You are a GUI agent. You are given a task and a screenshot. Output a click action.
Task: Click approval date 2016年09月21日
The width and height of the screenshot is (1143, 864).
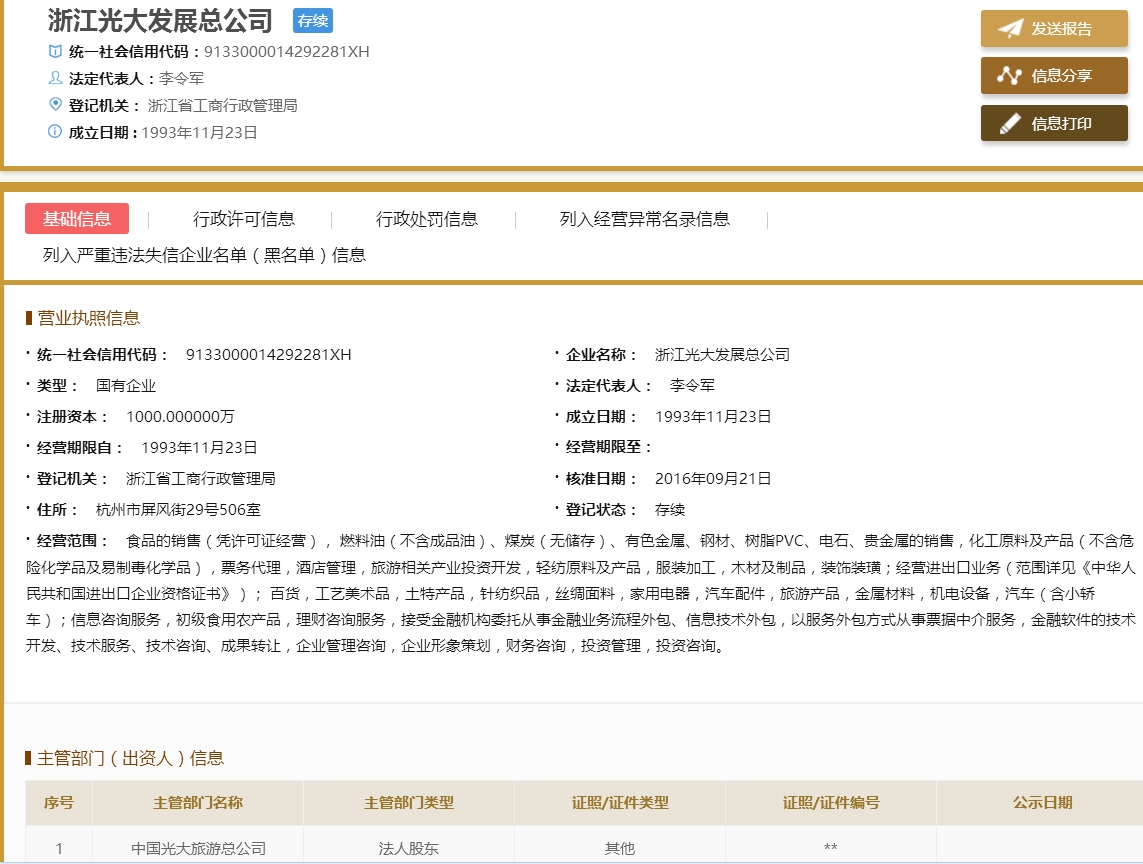713,478
